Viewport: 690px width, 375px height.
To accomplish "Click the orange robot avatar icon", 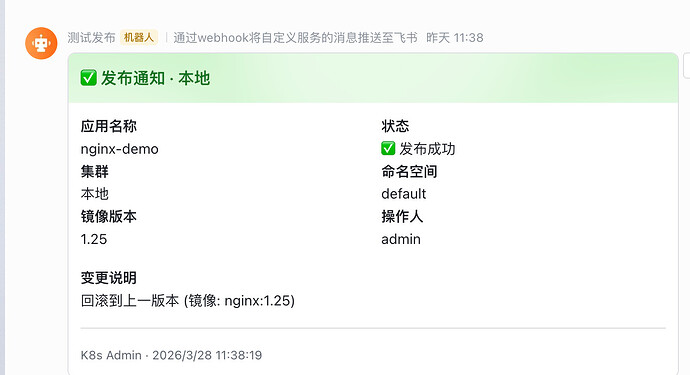I will [x=41, y=43].
